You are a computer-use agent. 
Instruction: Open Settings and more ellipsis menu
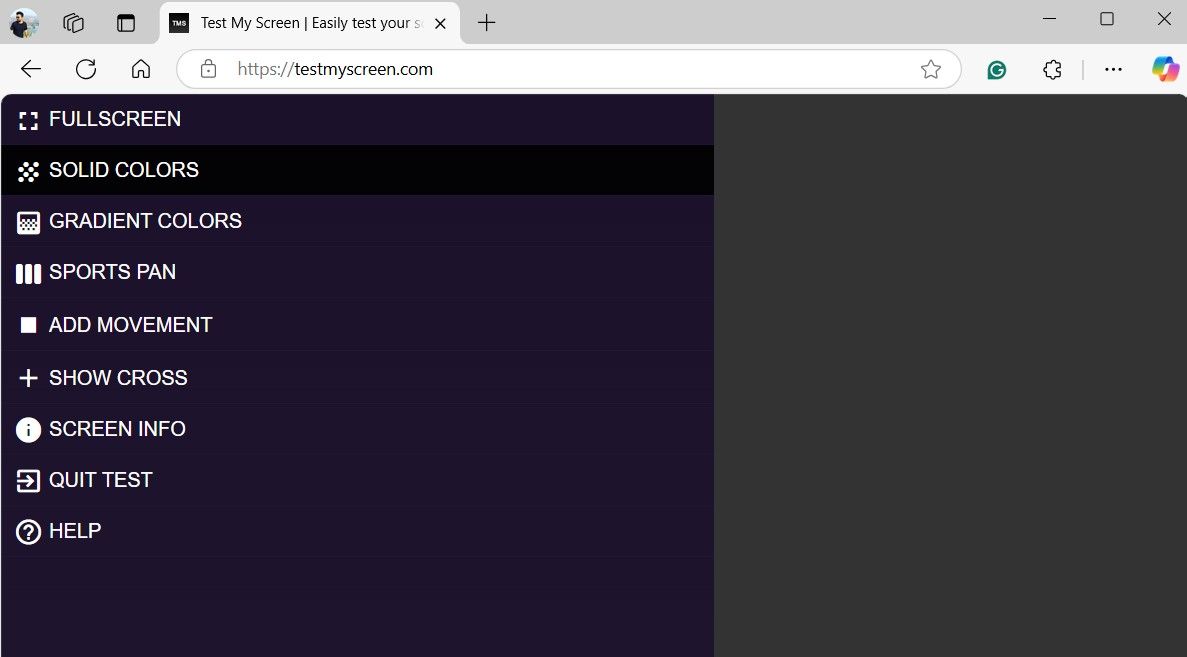pos(1113,70)
